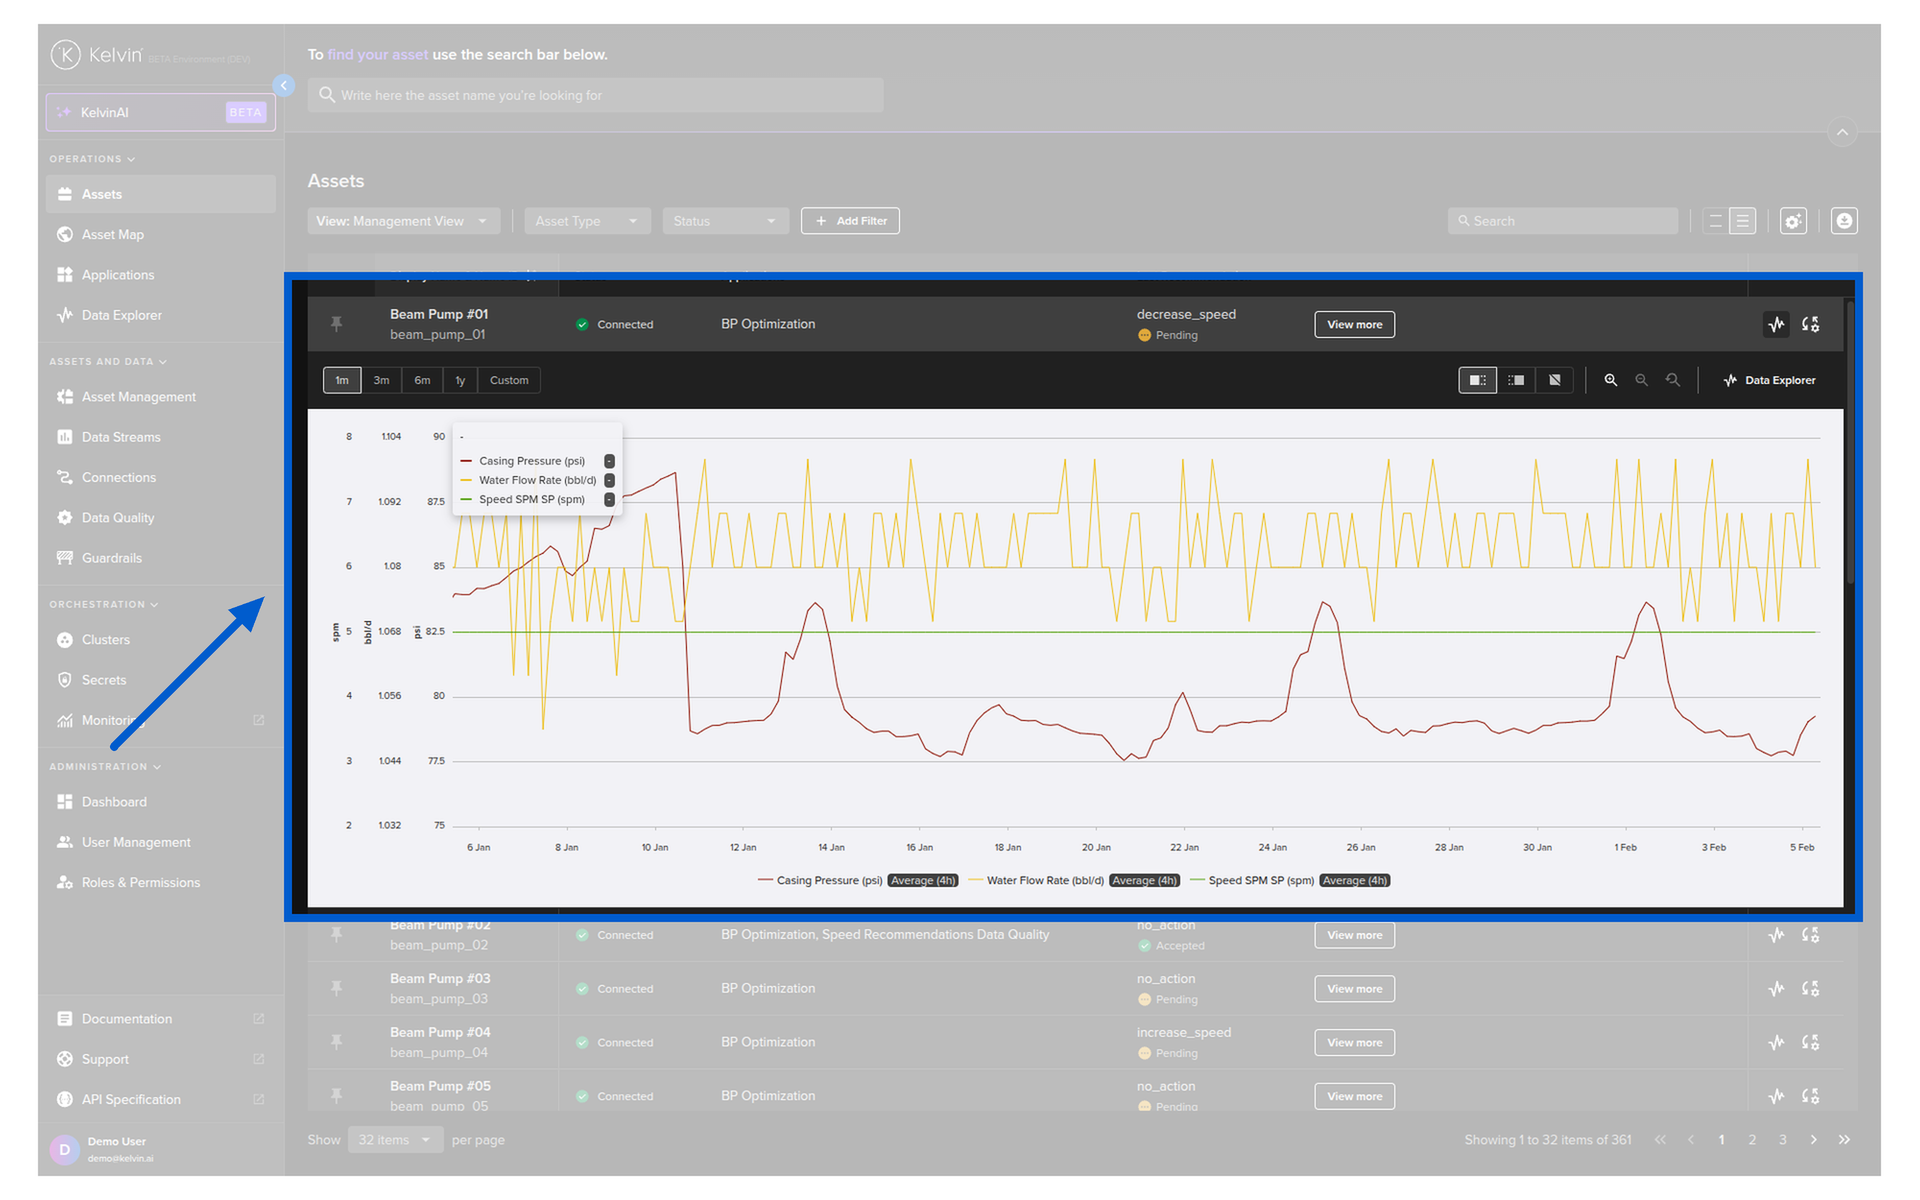This screenshot has width=1920, height=1200.
Task: Open Asset Map in the sidebar
Action: click(x=112, y=234)
